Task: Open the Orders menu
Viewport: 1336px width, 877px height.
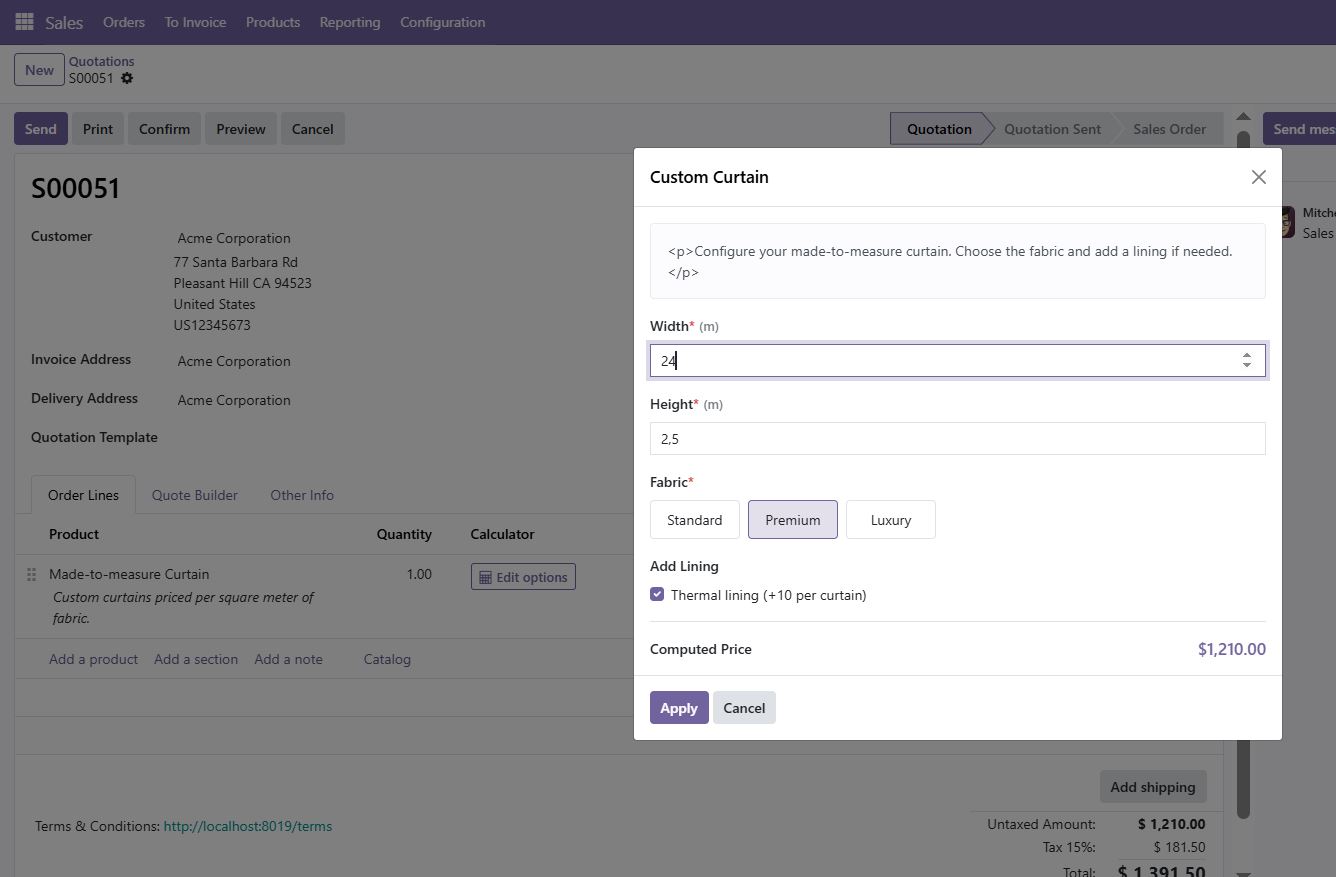Action: pos(124,22)
